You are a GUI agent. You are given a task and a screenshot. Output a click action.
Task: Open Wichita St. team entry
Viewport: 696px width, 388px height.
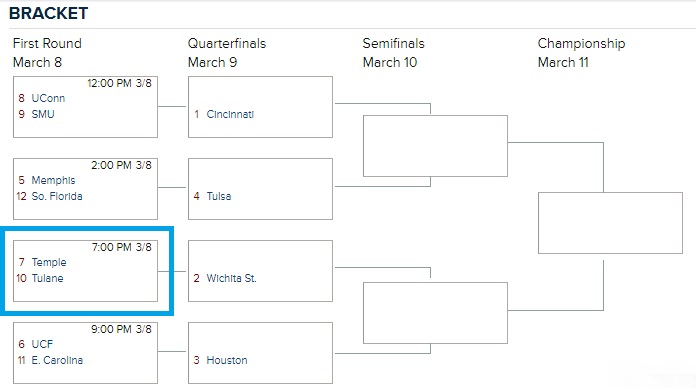click(231, 278)
